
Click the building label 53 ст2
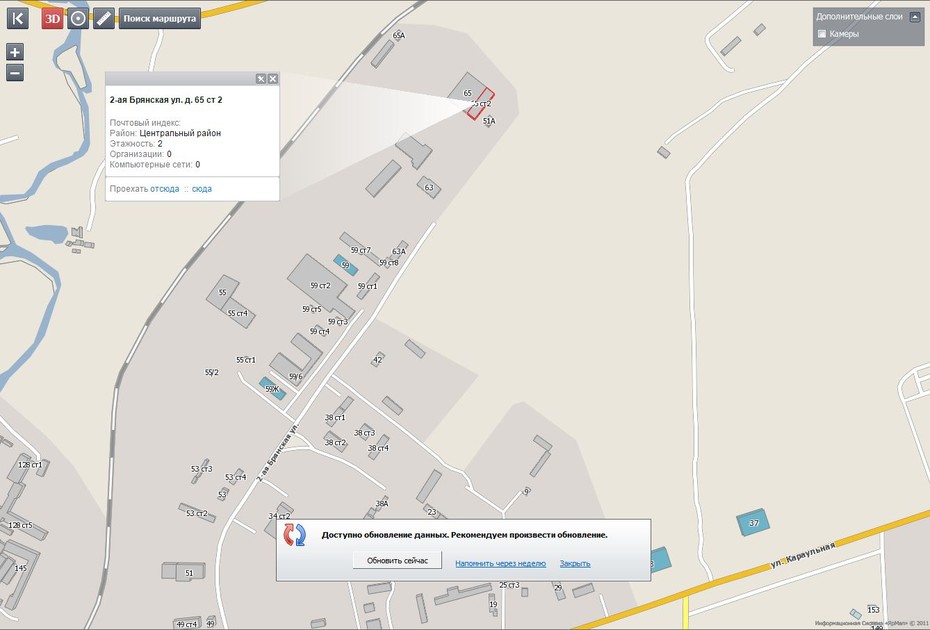[x=197, y=513]
